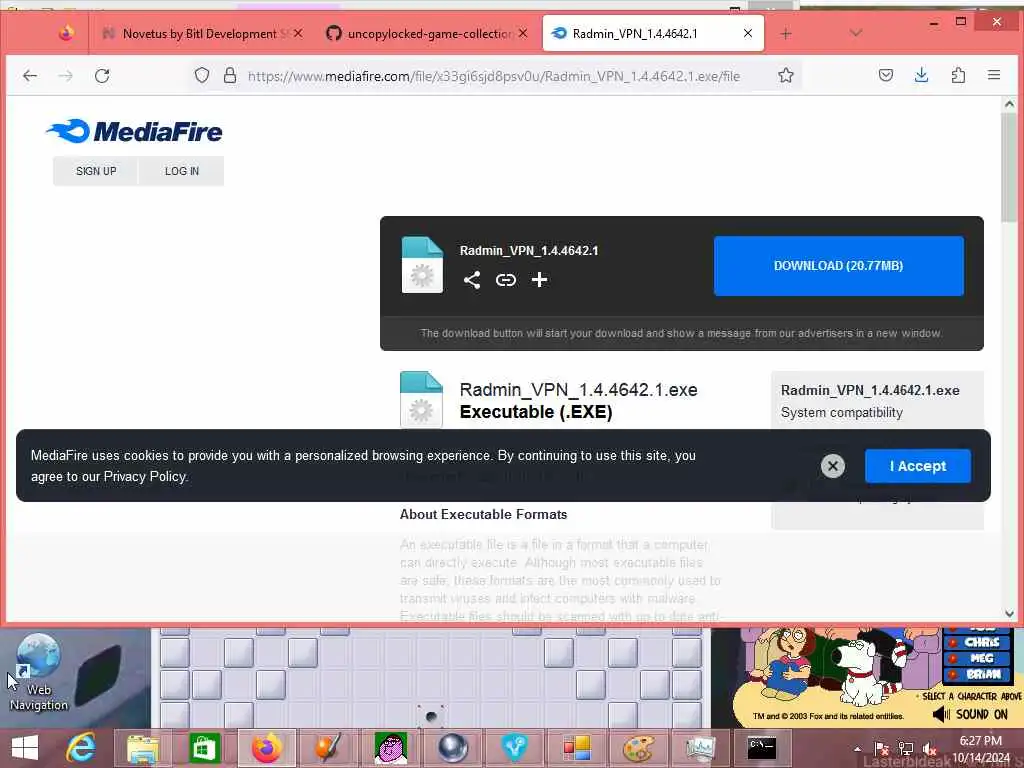Reload the MediaFire page
Screen dimensions: 1024x768
[x=102, y=76]
